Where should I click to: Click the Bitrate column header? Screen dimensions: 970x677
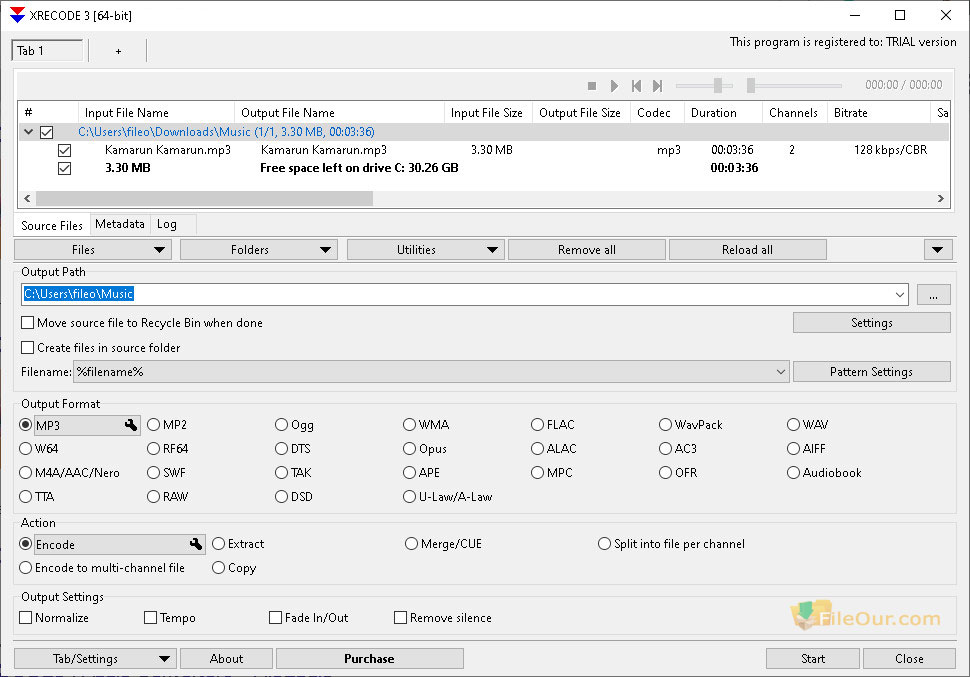click(x=878, y=113)
